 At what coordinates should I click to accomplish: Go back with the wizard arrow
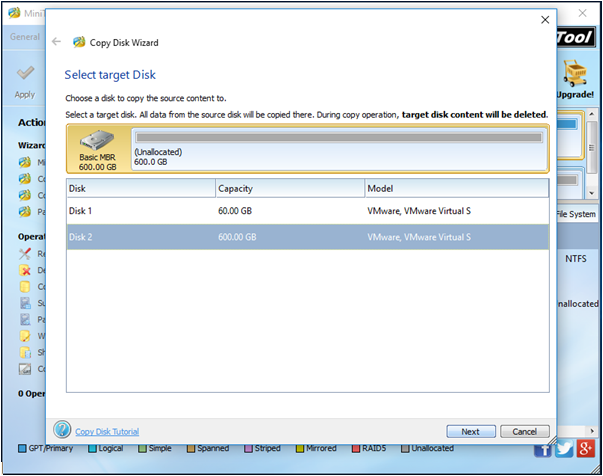57,42
